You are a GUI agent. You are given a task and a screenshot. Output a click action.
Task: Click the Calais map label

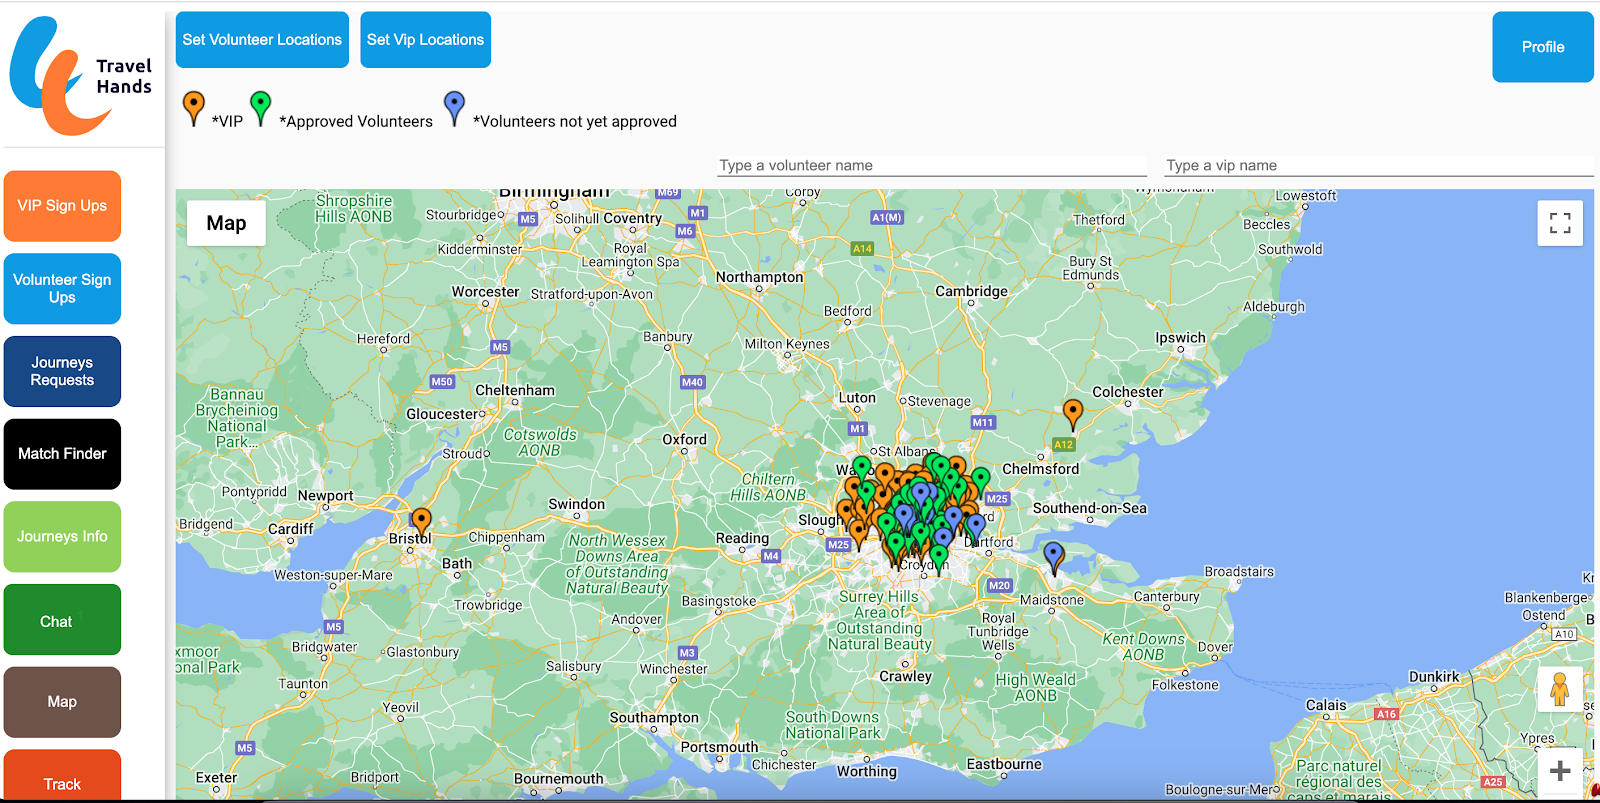[x=1326, y=705]
